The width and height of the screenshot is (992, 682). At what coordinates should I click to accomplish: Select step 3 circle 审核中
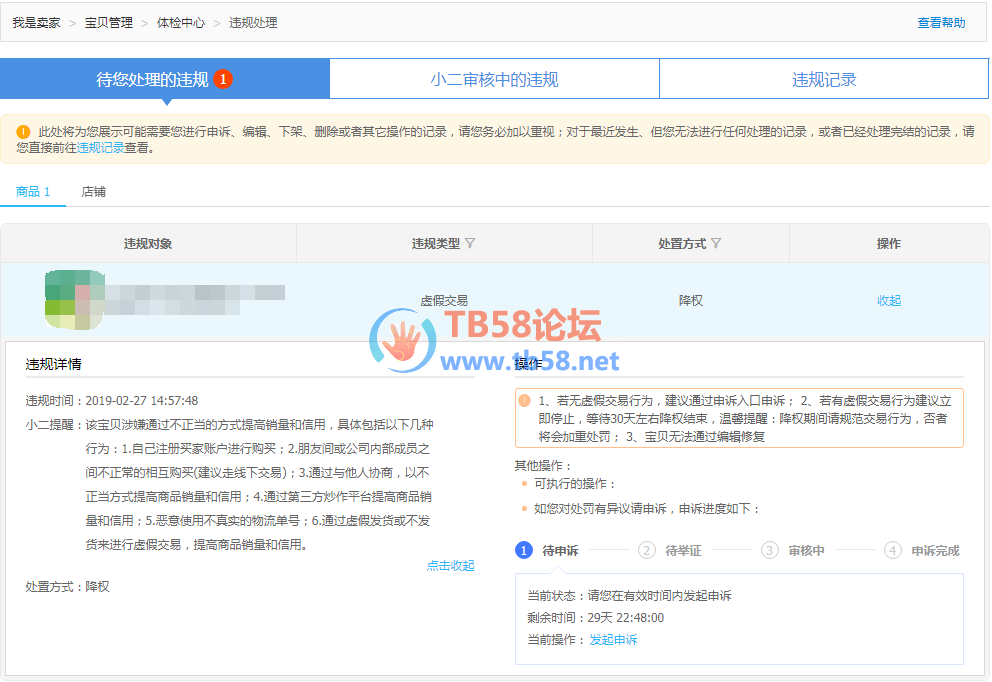coord(769,550)
